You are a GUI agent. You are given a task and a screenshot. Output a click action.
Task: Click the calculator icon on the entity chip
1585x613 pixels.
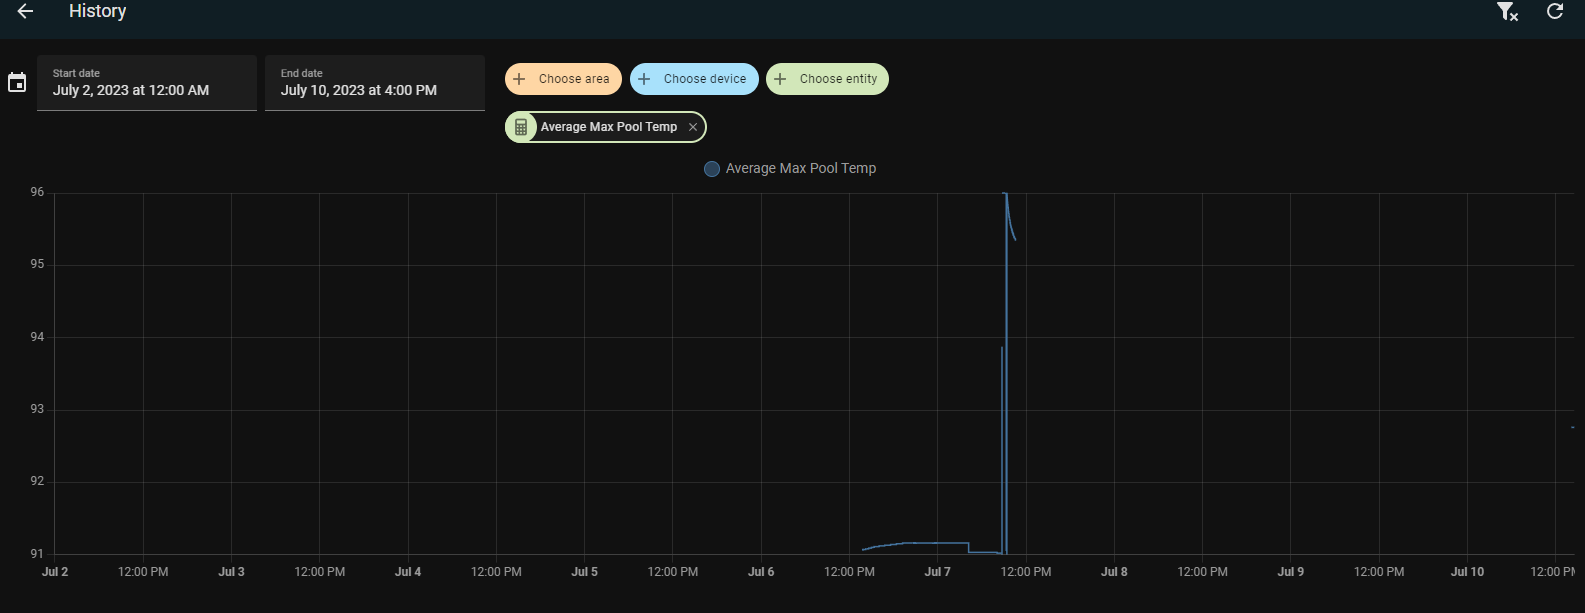coord(521,127)
